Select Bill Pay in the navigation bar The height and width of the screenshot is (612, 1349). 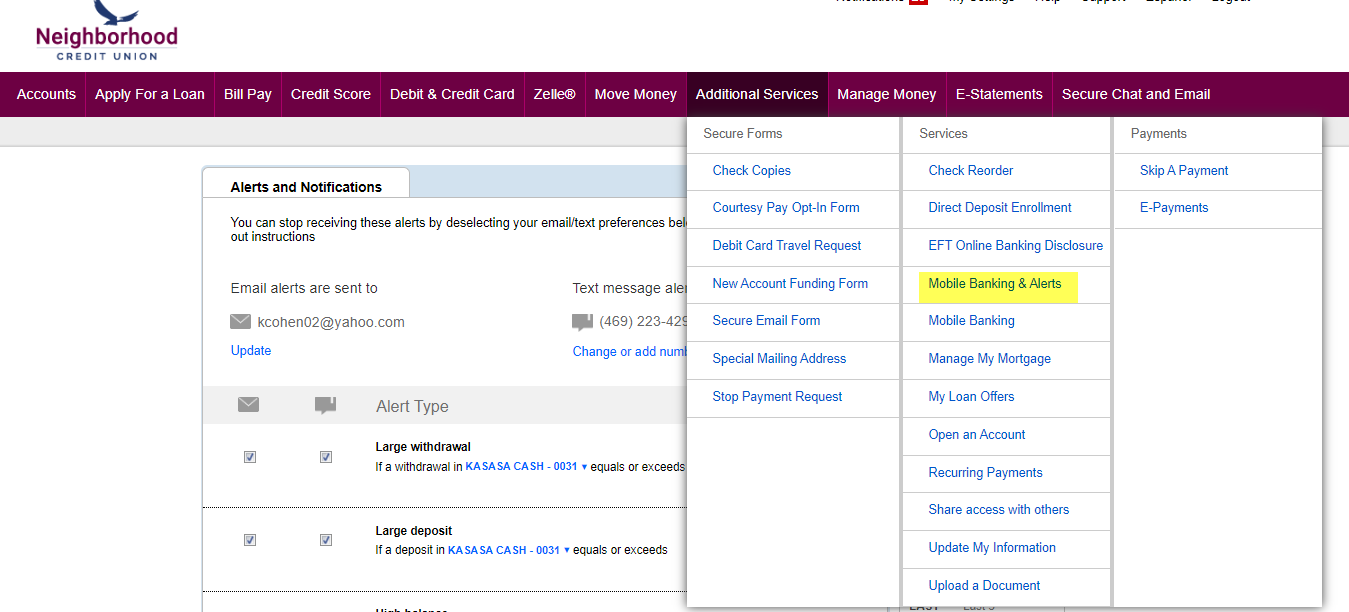click(248, 94)
